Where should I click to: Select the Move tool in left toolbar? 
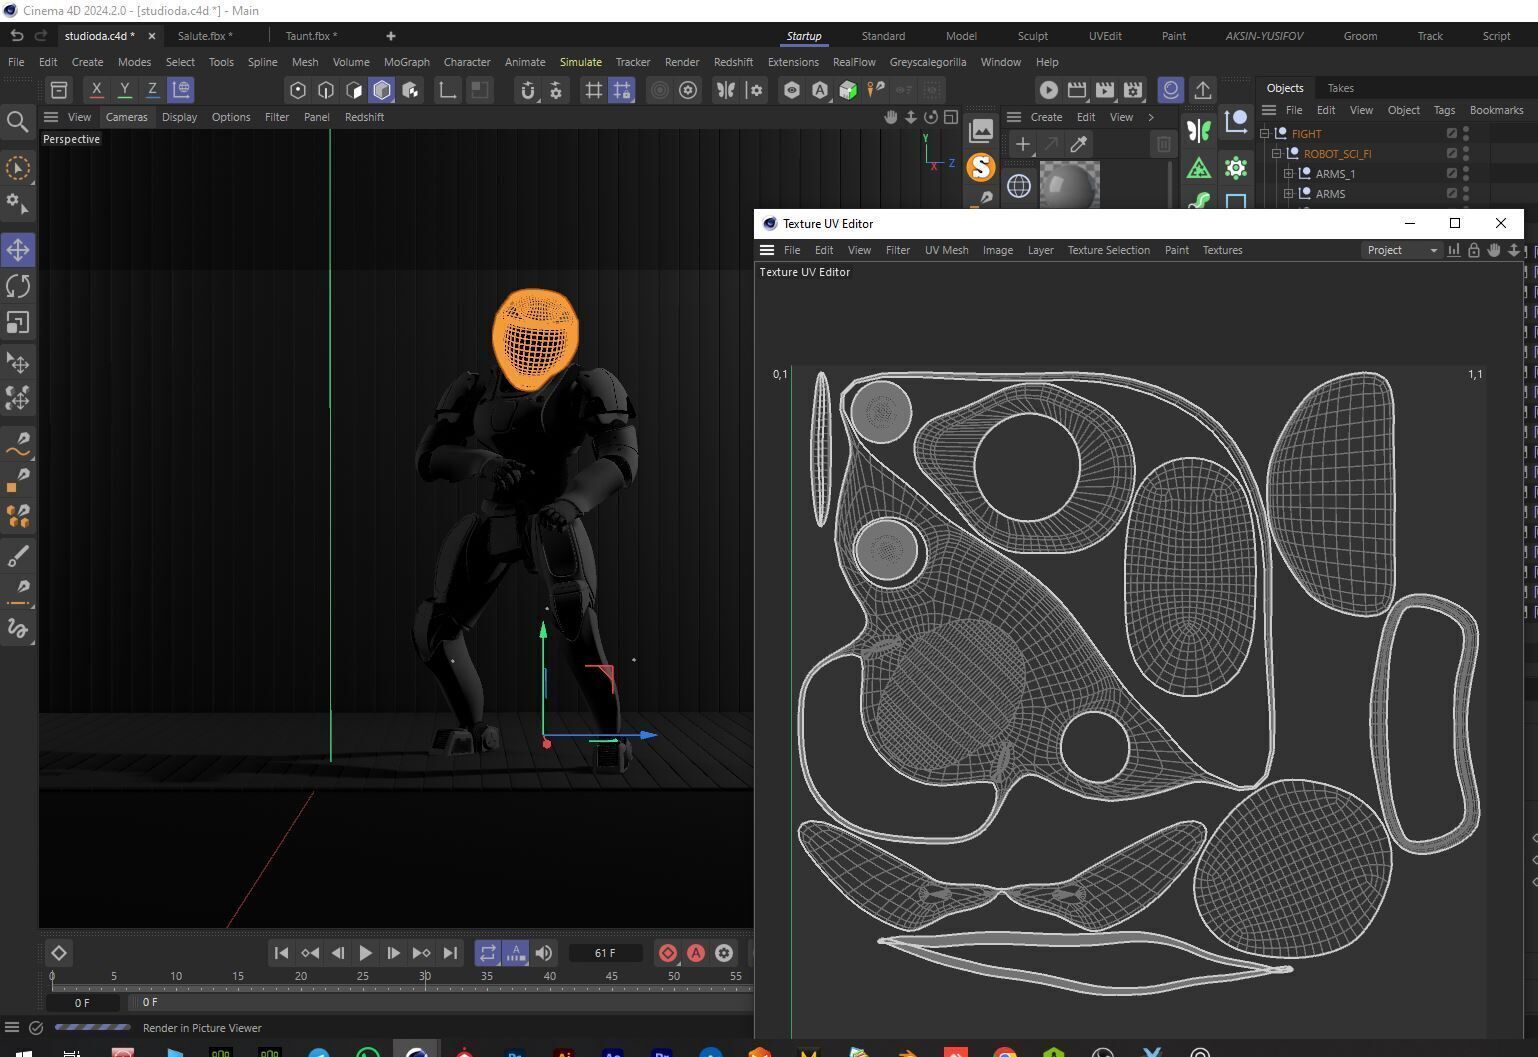pos(18,250)
